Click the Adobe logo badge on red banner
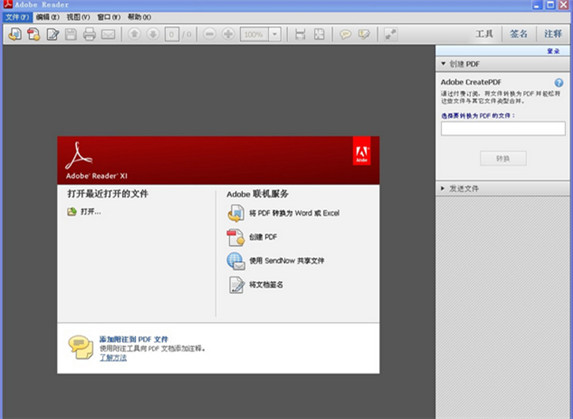Image resolution: width=573 pixels, height=419 pixels. pyautogui.click(x=362, y=151)
